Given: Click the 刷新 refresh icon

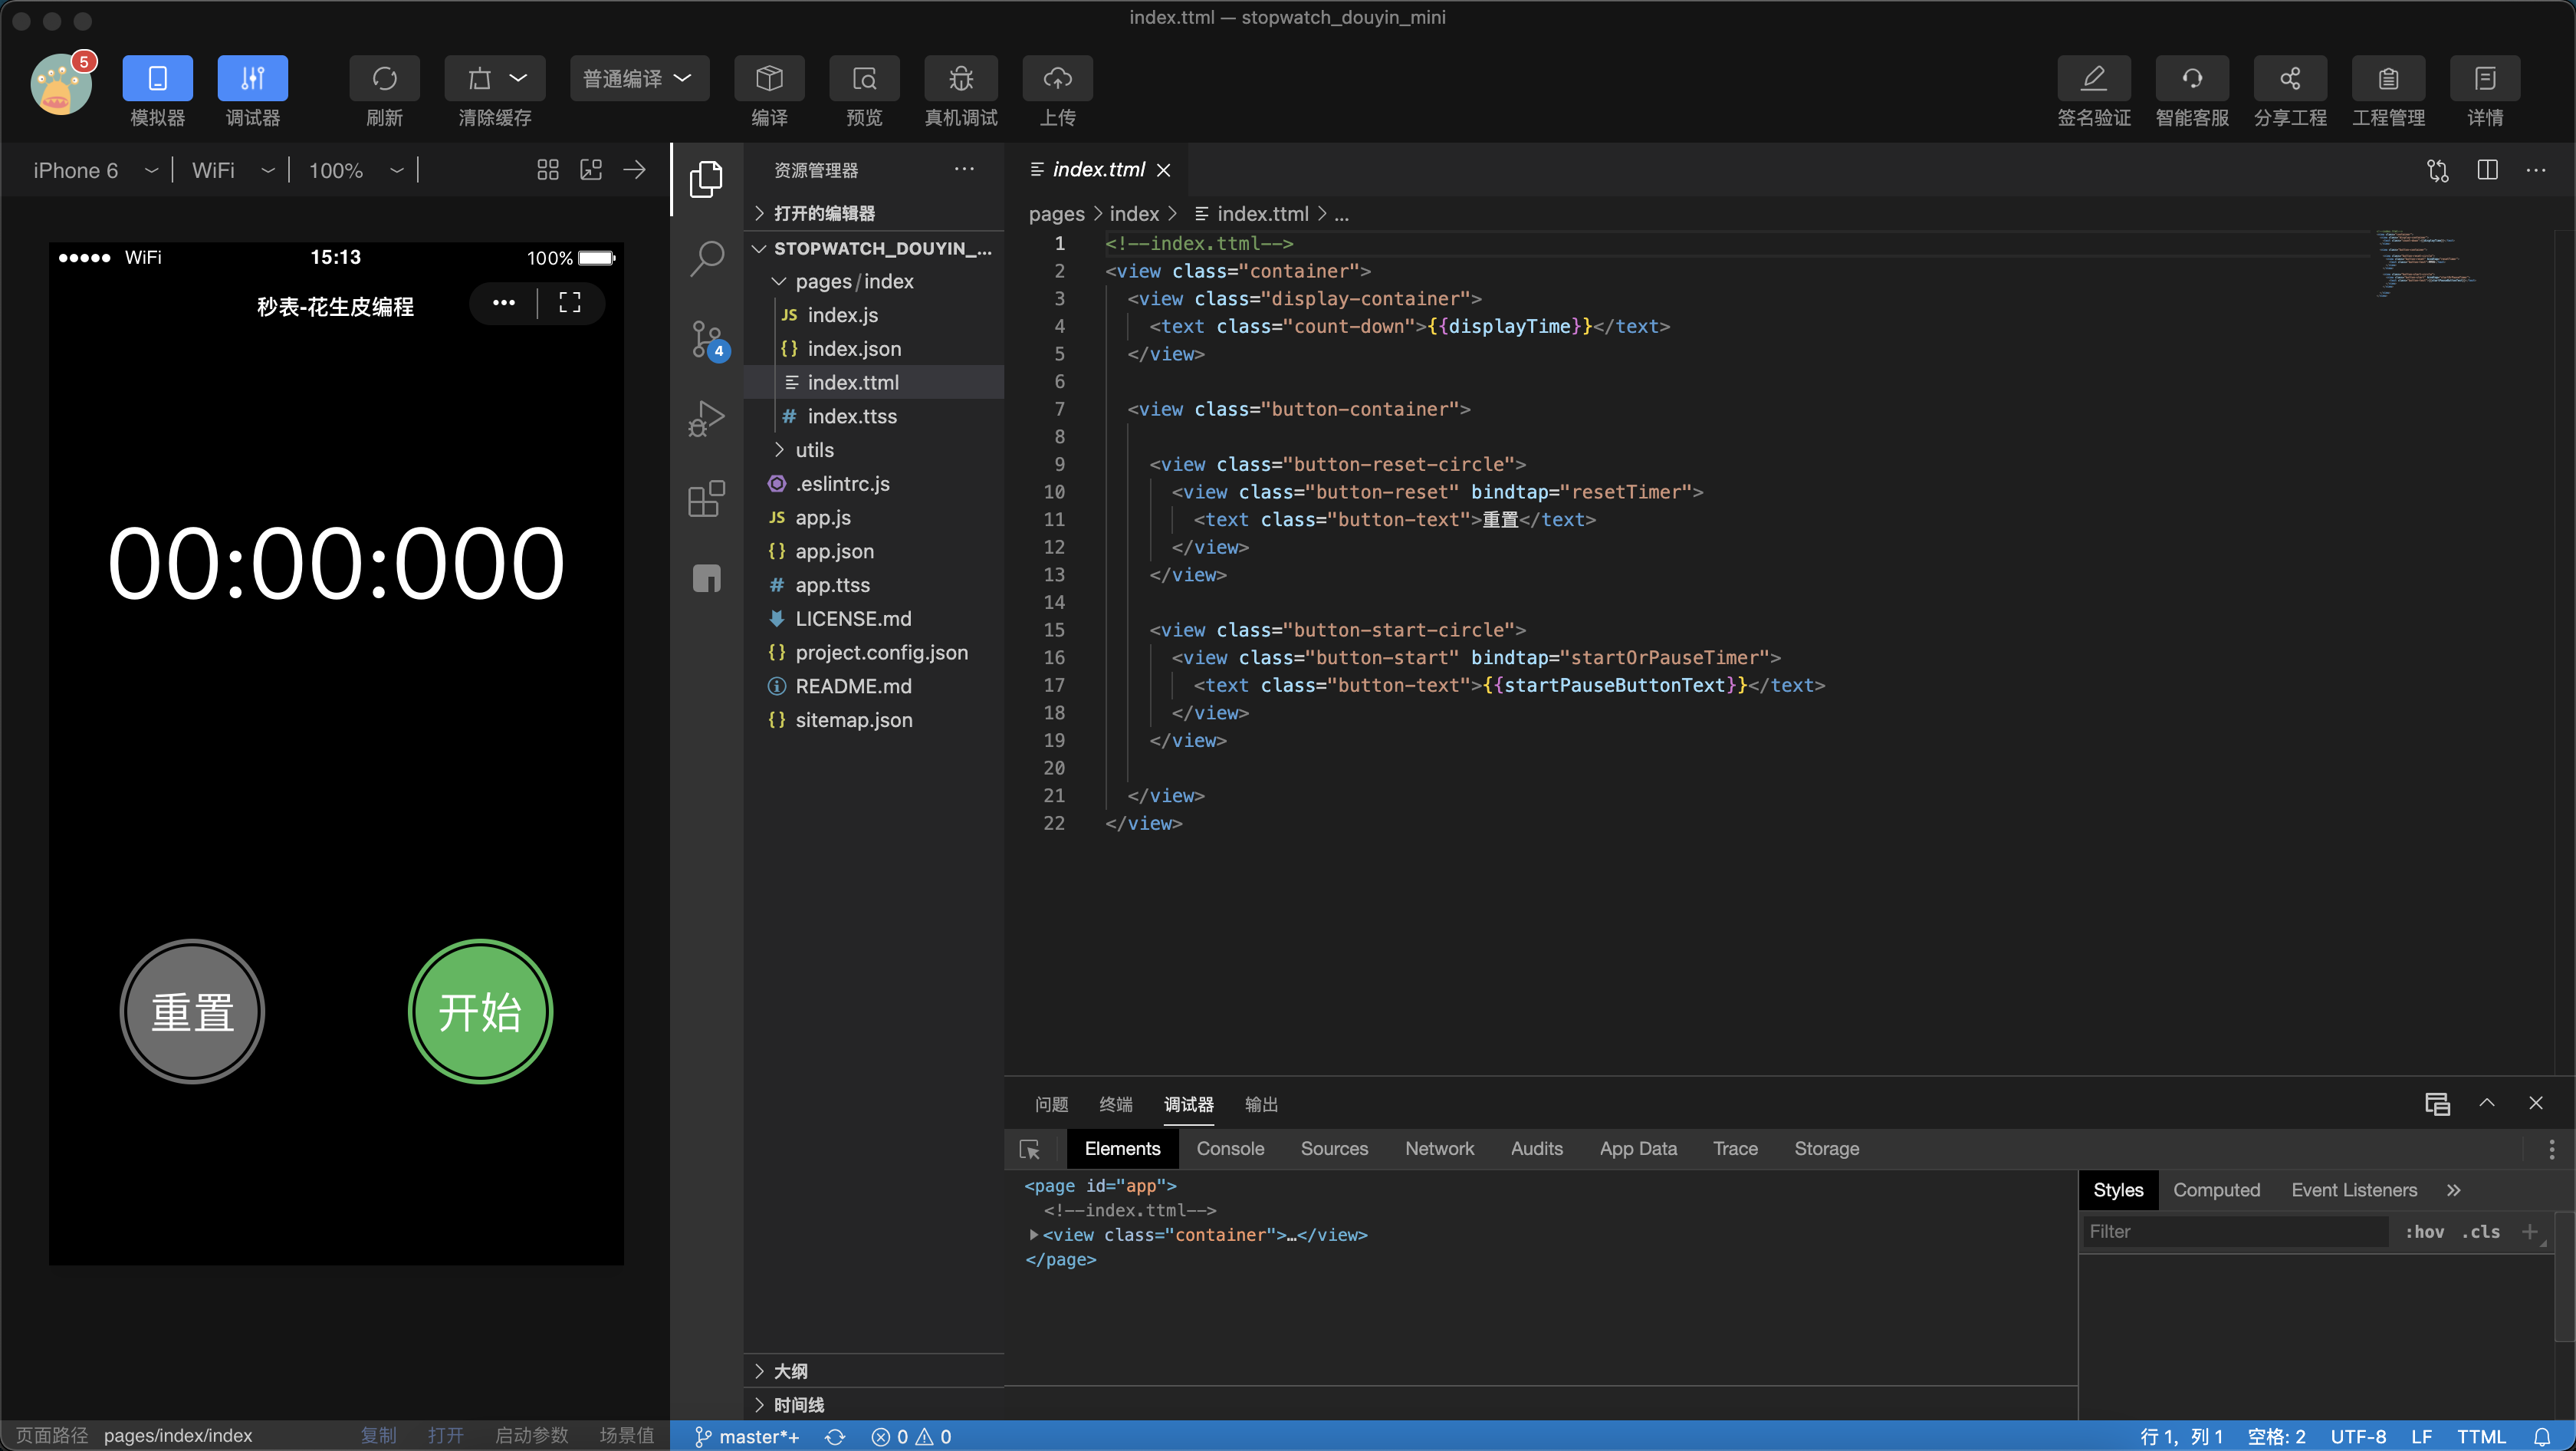Looking at the screenshot, I should (384, 78).
